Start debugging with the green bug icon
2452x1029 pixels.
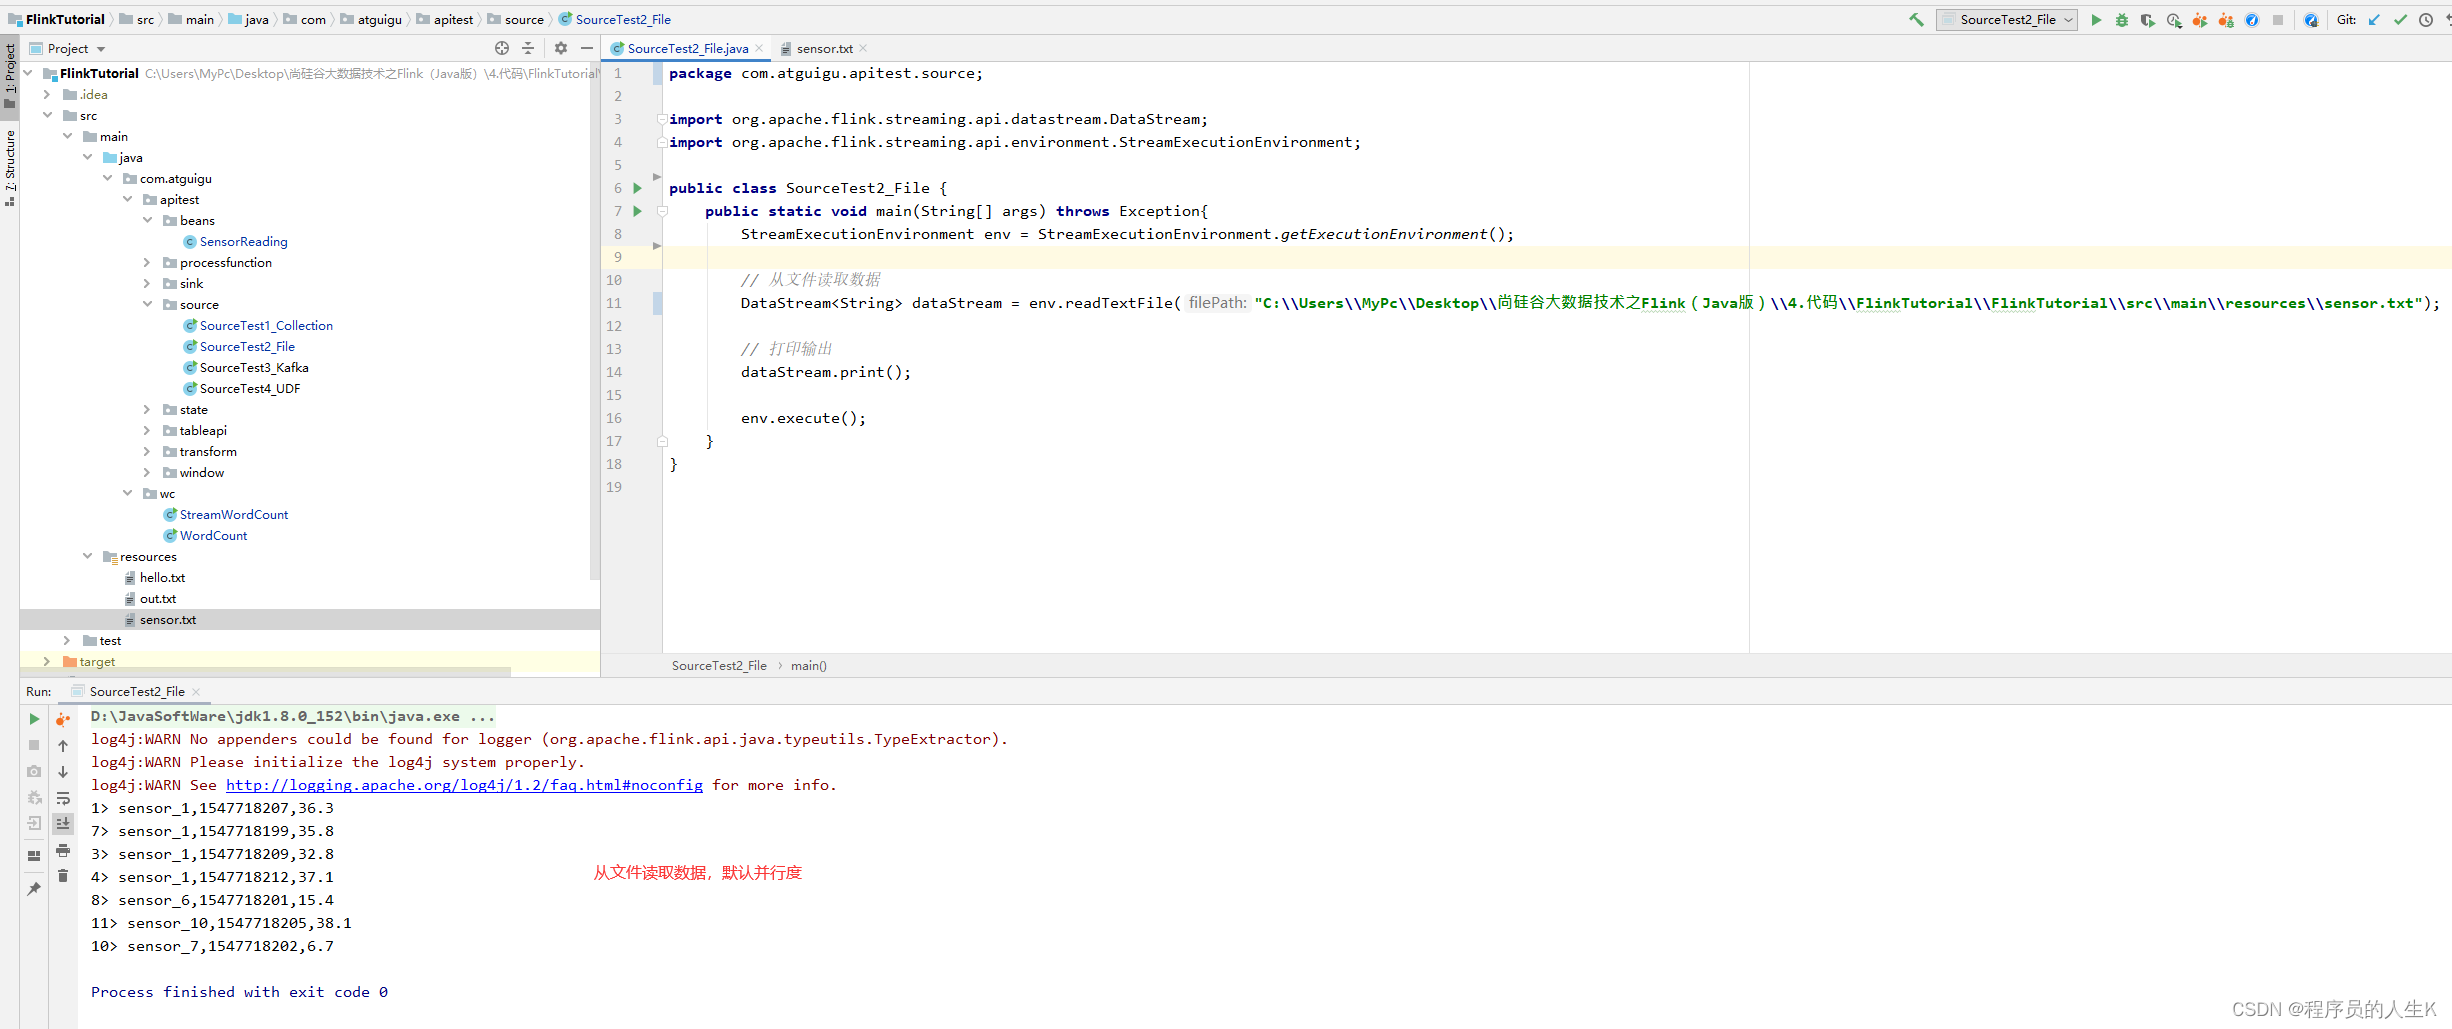click(2122, 20)
